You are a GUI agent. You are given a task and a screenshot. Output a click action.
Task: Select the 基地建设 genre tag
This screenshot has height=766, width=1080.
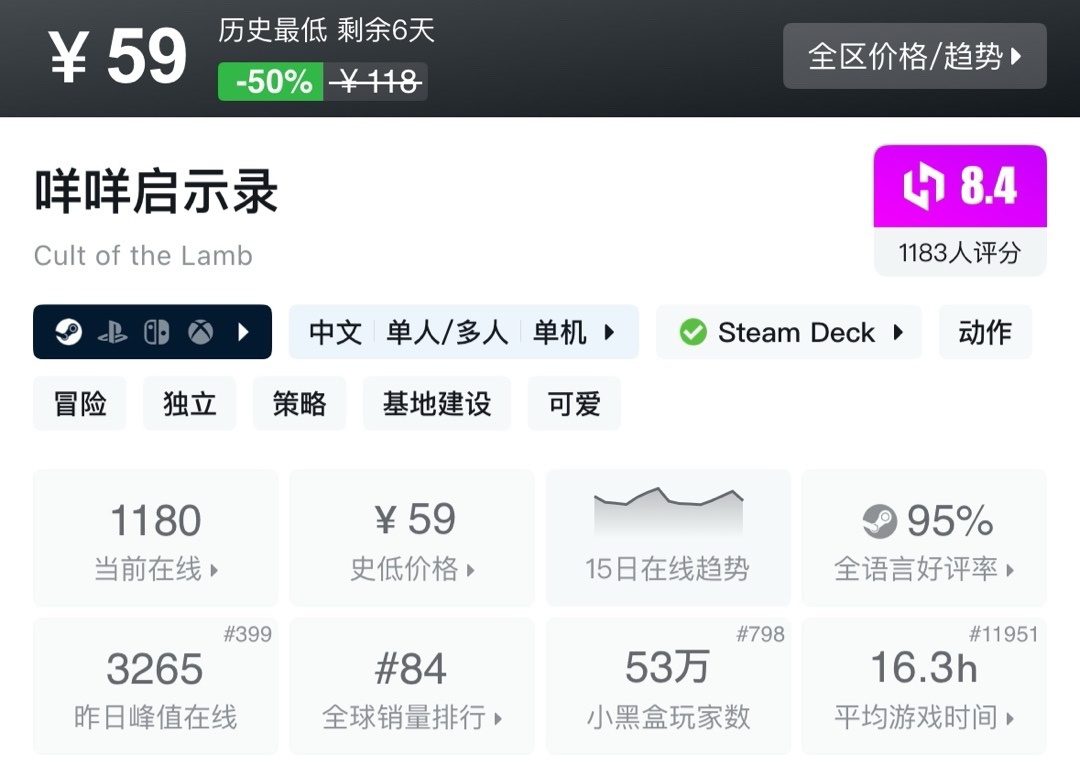click(437, 404)
